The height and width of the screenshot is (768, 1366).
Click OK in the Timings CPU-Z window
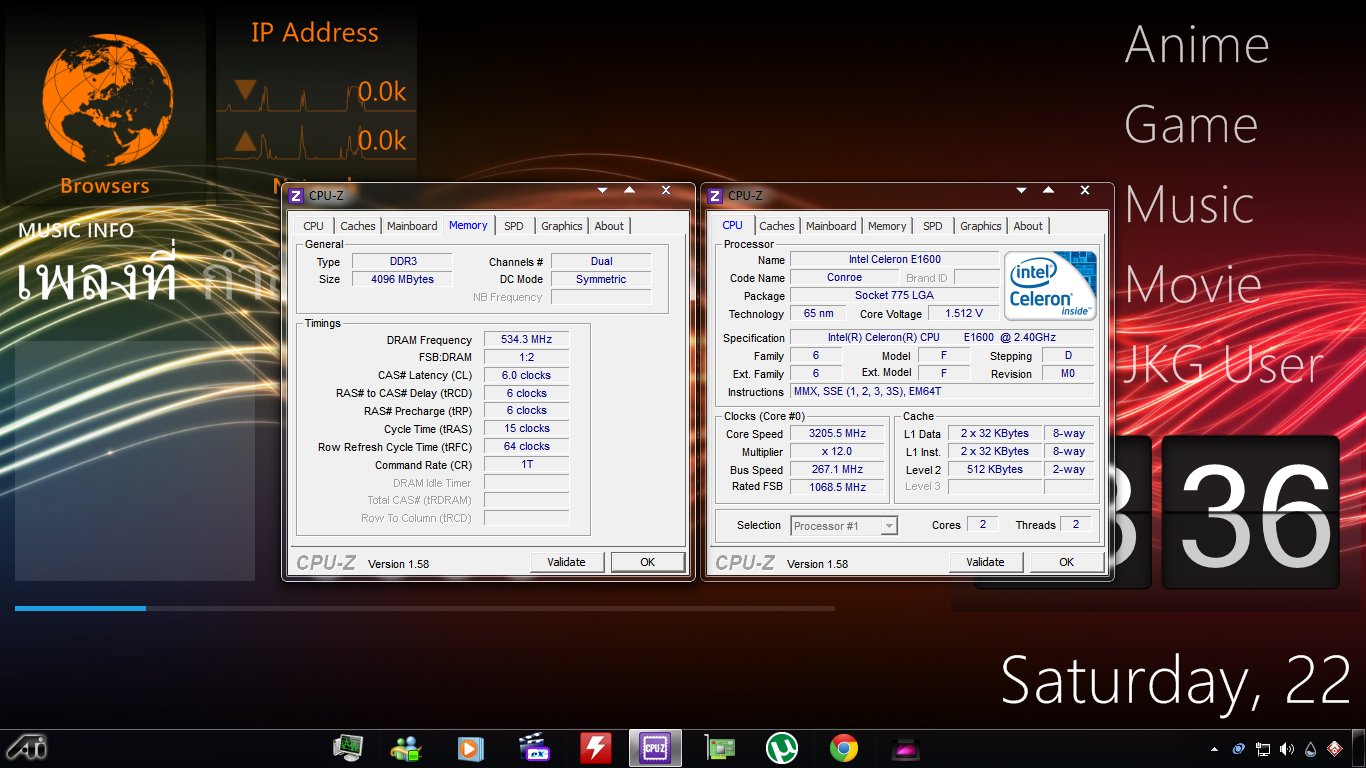648,562
